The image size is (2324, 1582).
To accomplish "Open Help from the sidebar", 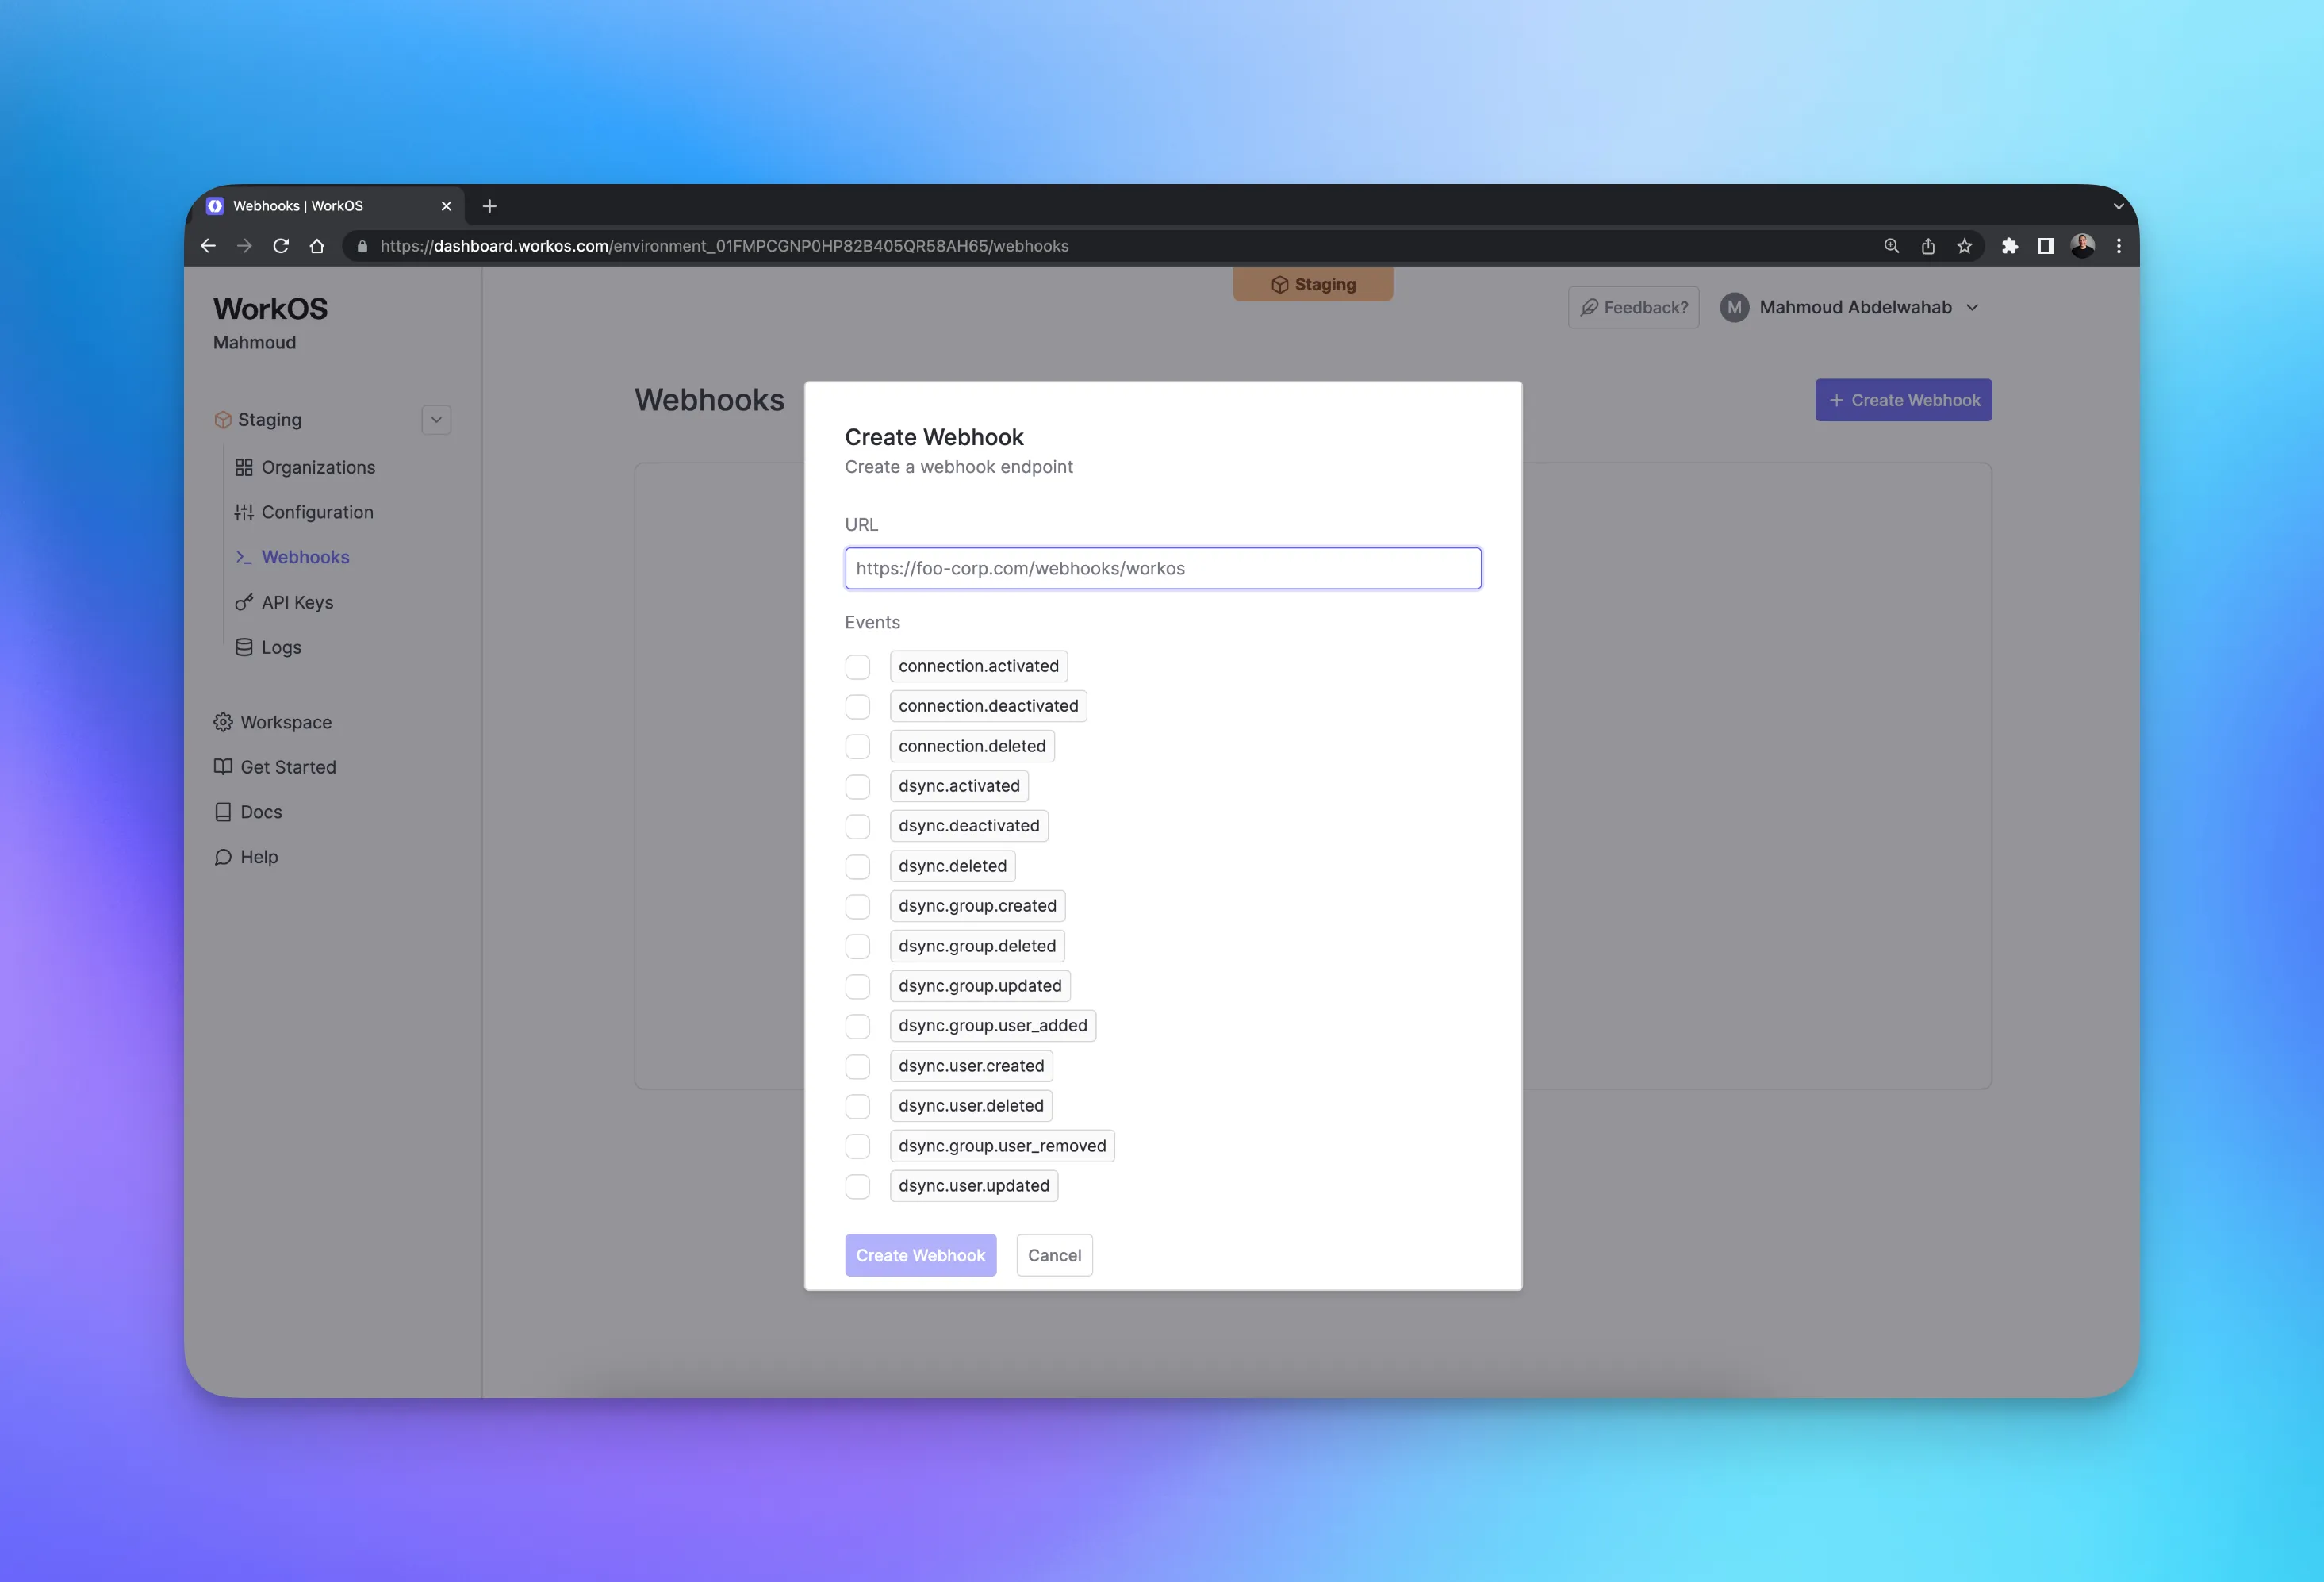I will click(x=246, y=857).
